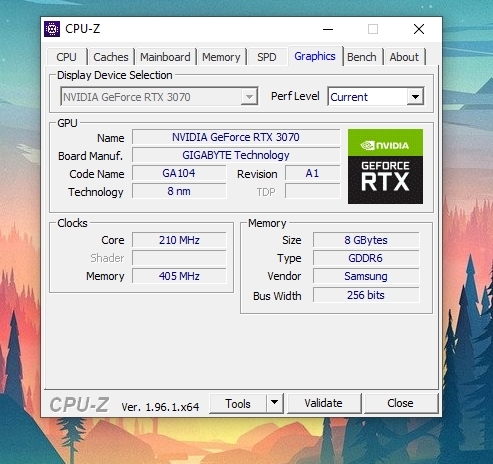Minimize the CPU-Z window

coord(328,29)
